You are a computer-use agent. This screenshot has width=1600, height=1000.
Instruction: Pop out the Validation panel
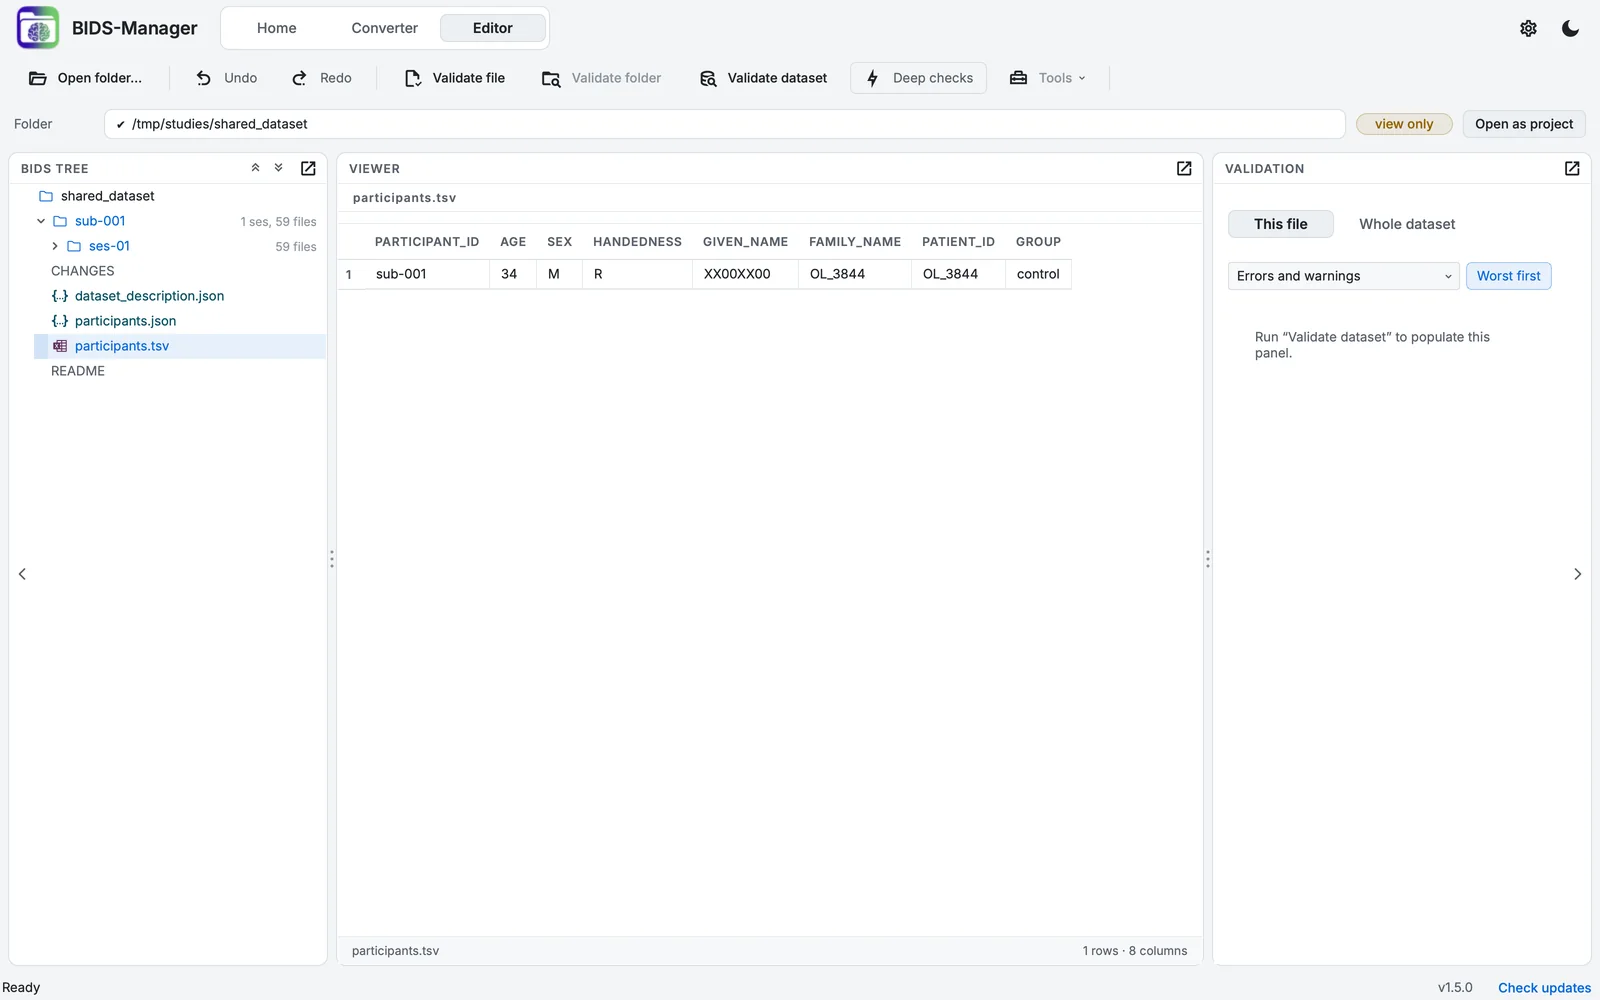1572,168
